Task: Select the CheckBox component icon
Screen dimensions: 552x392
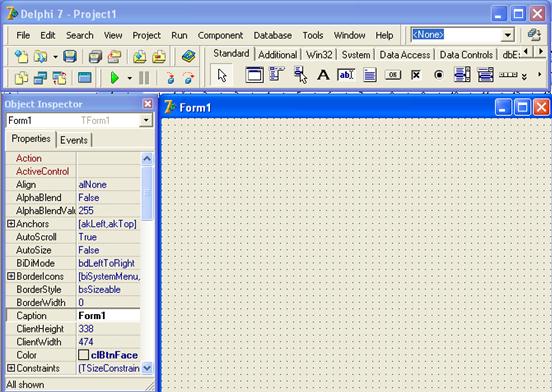Action: [x=416, y=75]
